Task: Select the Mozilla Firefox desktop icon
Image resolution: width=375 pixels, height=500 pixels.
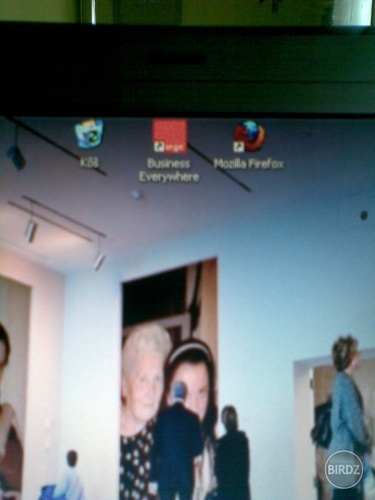Action: (249, 136)
